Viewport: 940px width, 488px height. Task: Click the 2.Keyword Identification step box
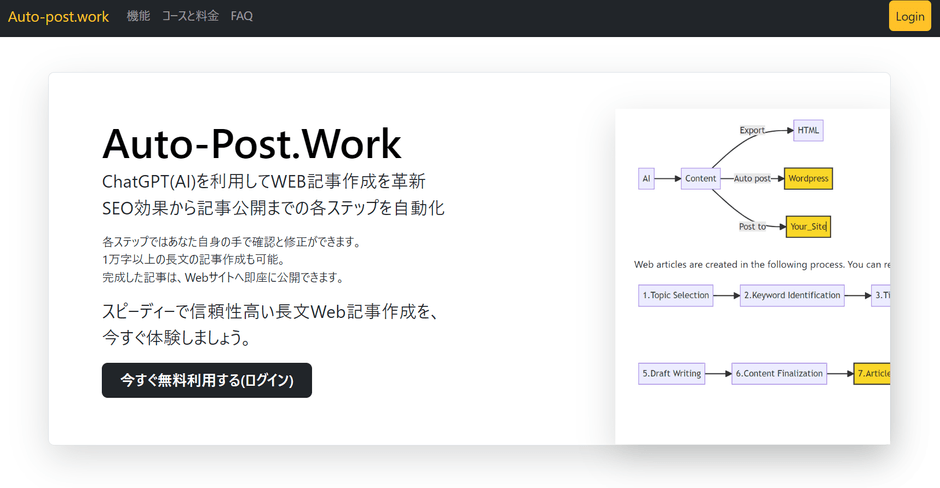[x=792, y=295]
